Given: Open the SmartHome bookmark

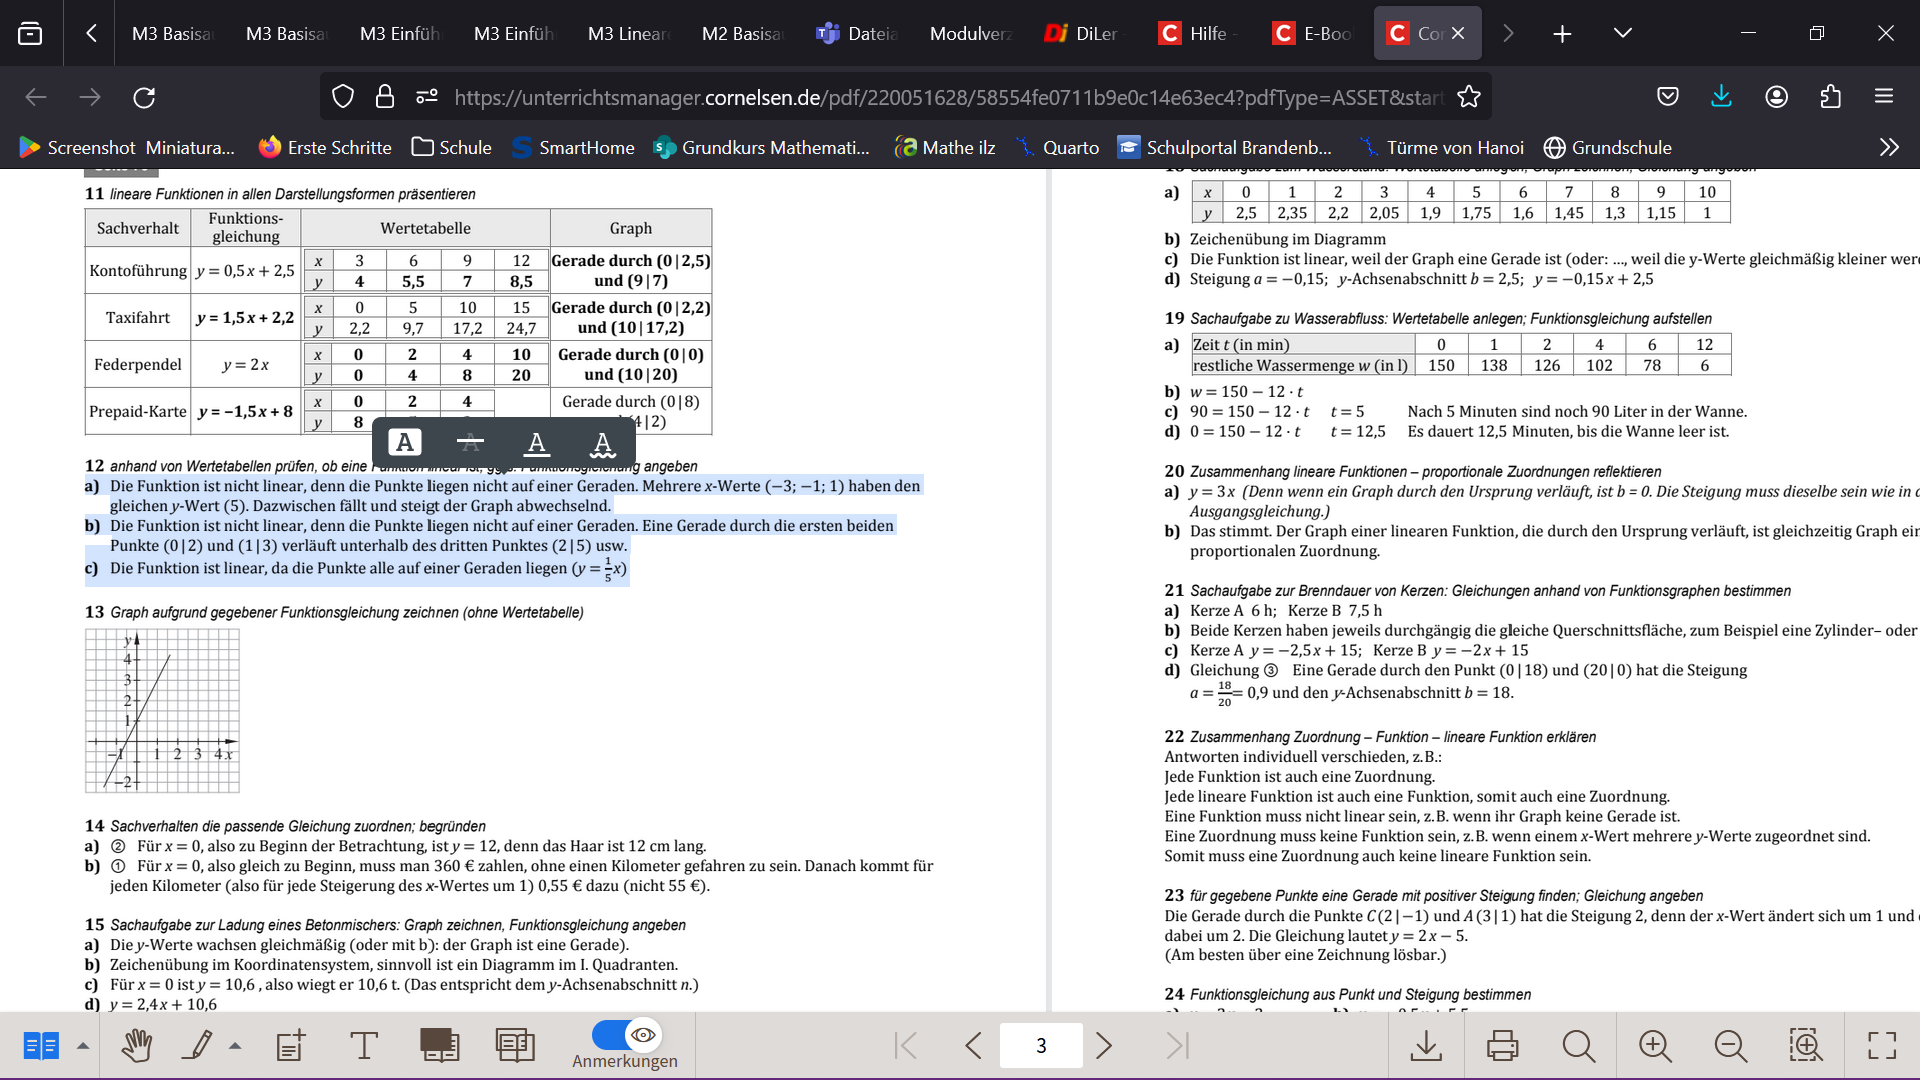Looking at the screenshot, I should 573,148.
